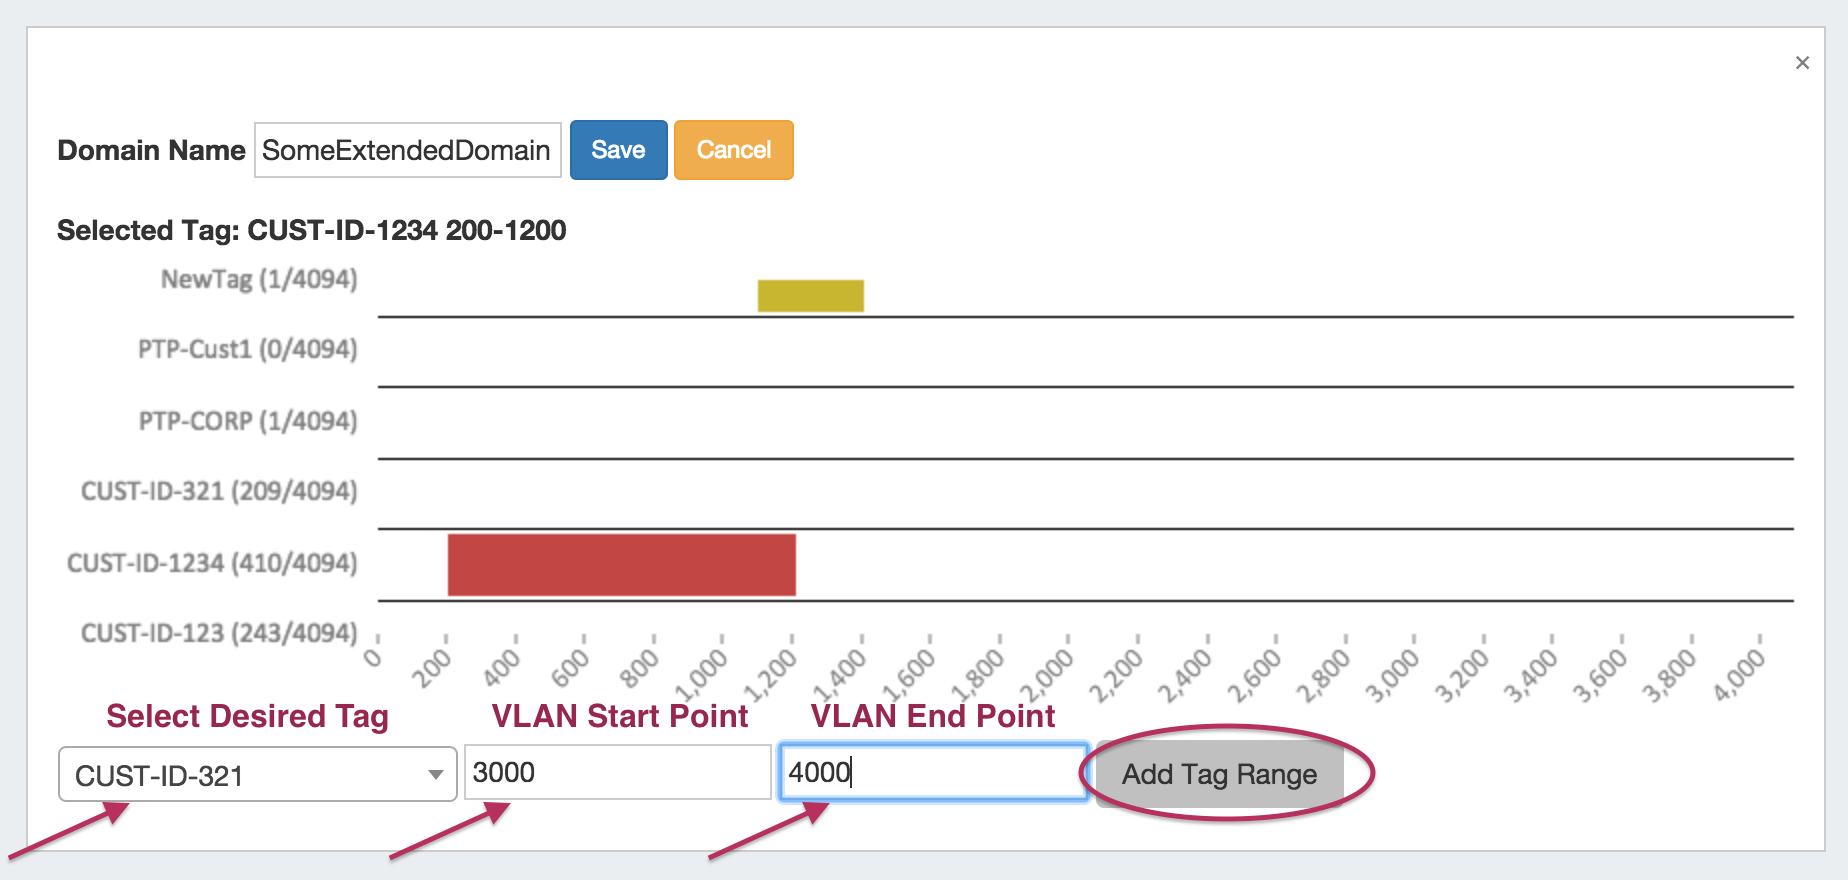The image size is (1848, 880).
Task: Select the PTP-CORP (1/4094) row label
Action: pos(247,421)
